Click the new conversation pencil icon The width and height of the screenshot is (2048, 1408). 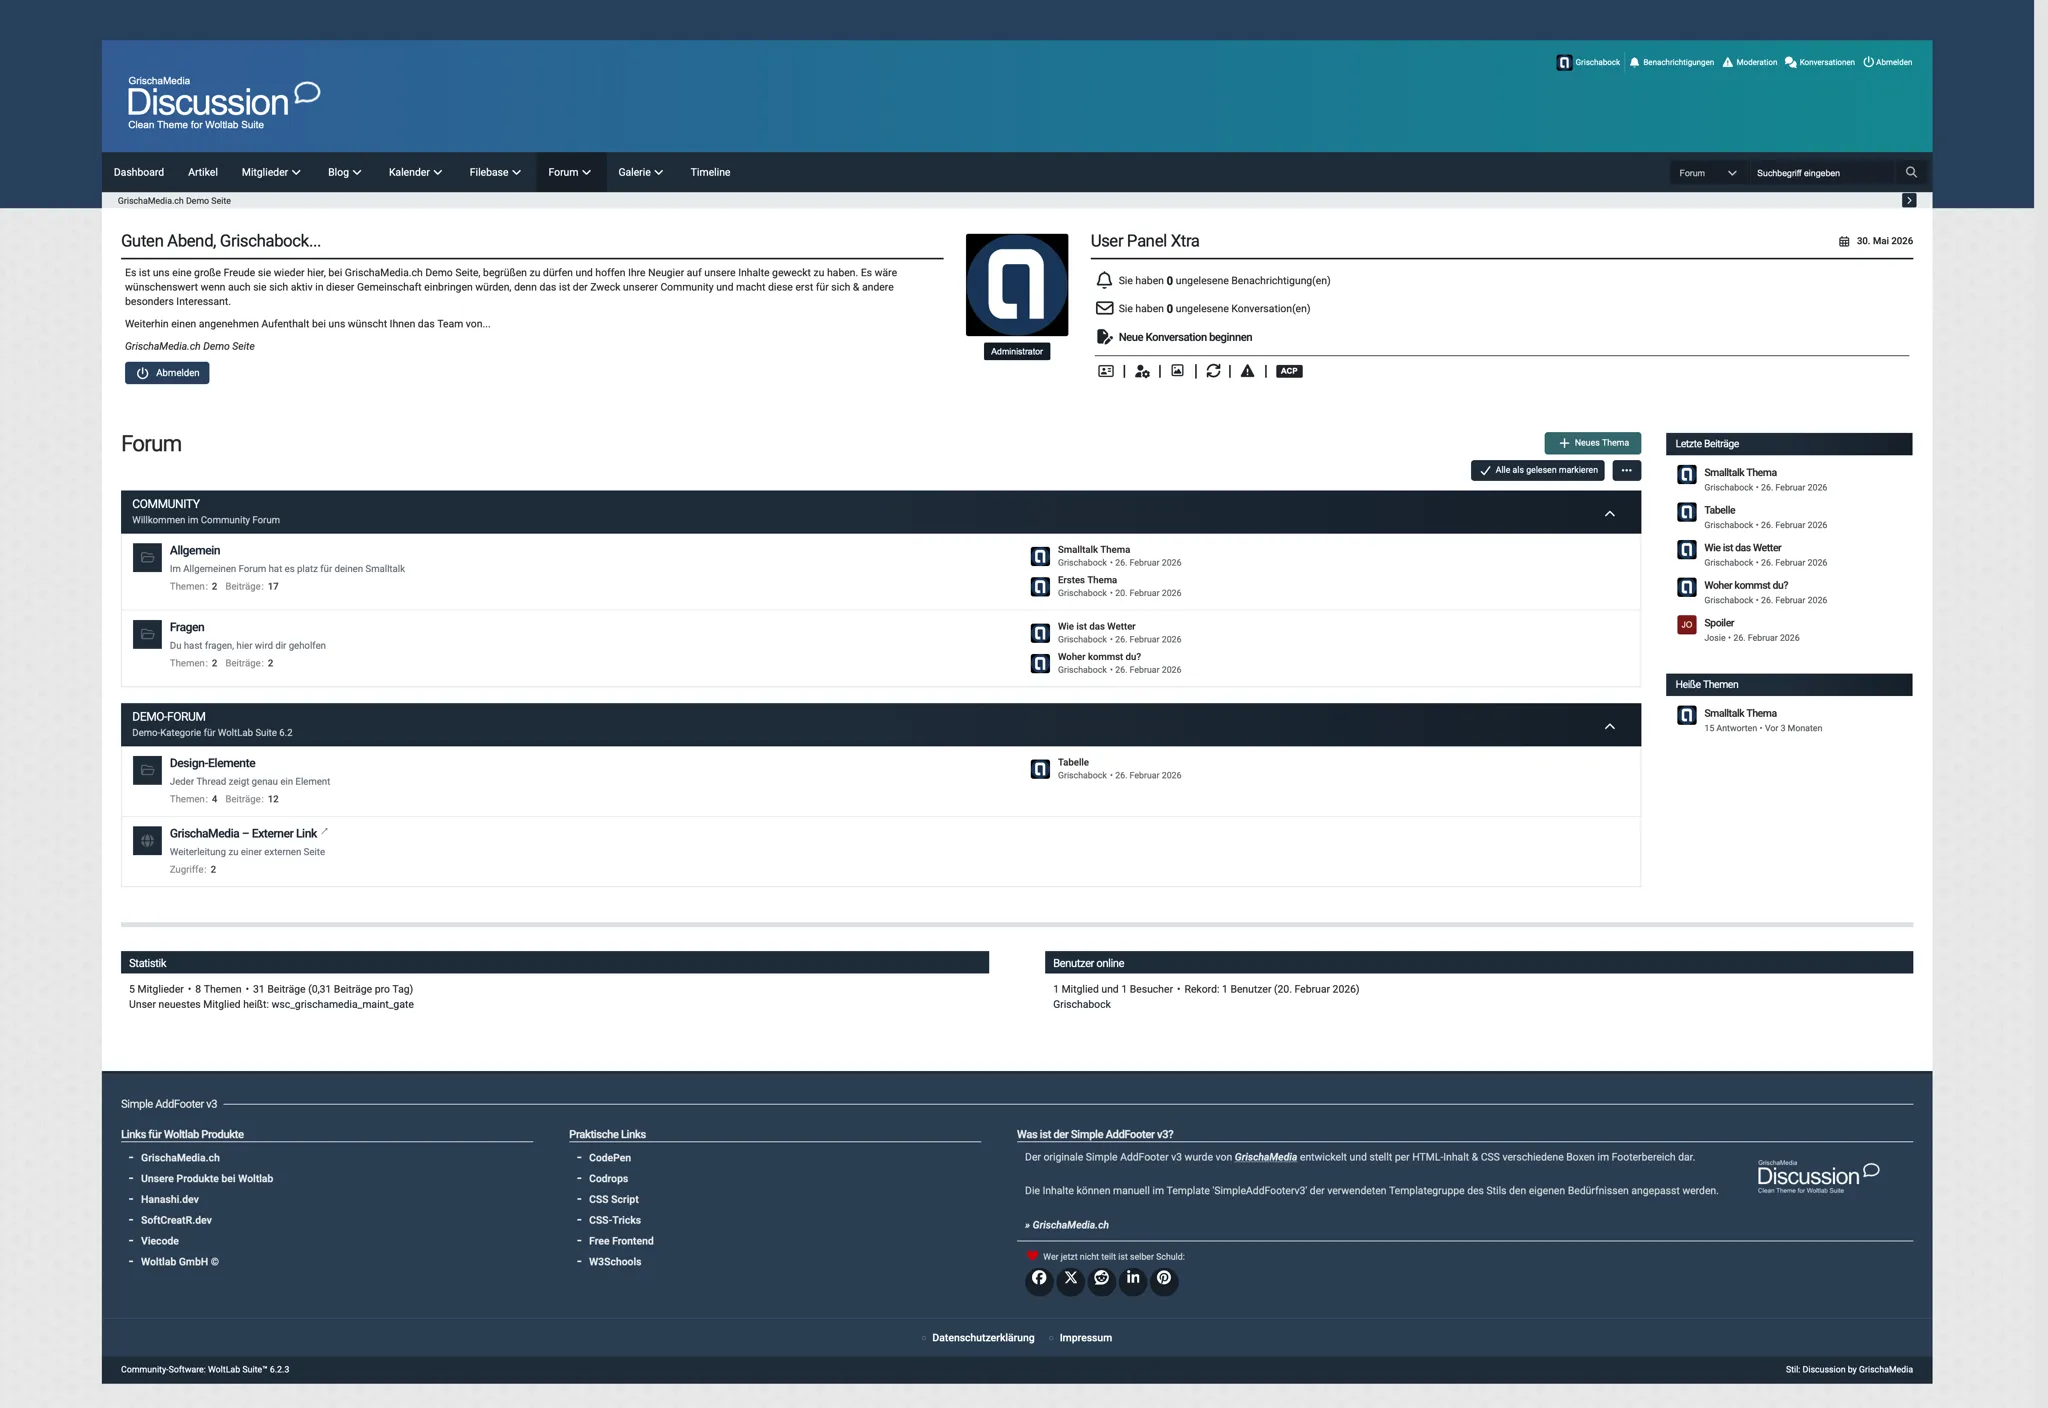pos(1104,337)
